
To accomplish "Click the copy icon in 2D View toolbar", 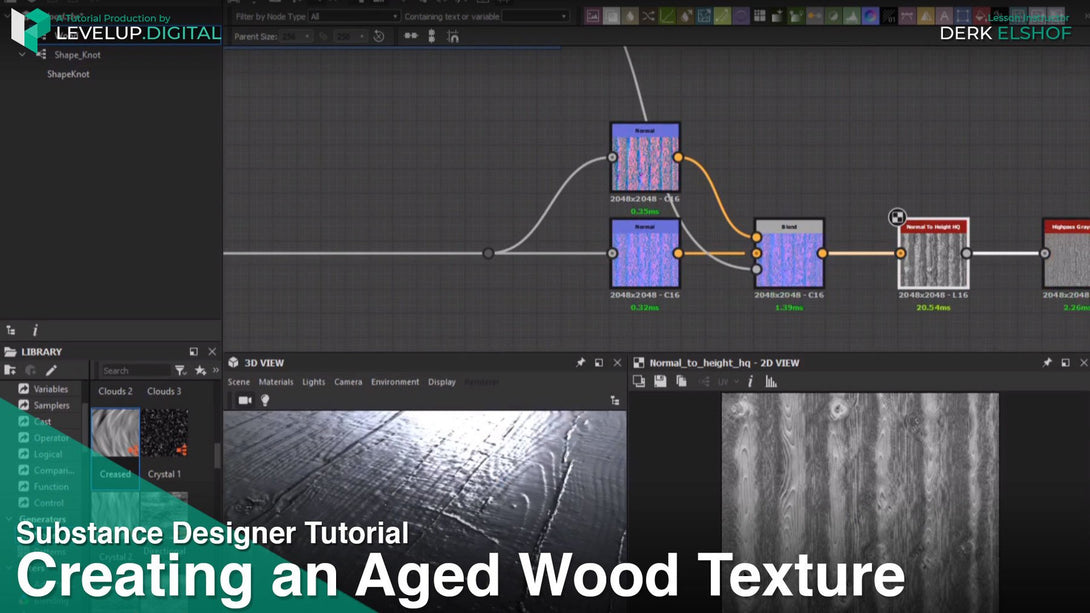I will [x=681, y=381].
